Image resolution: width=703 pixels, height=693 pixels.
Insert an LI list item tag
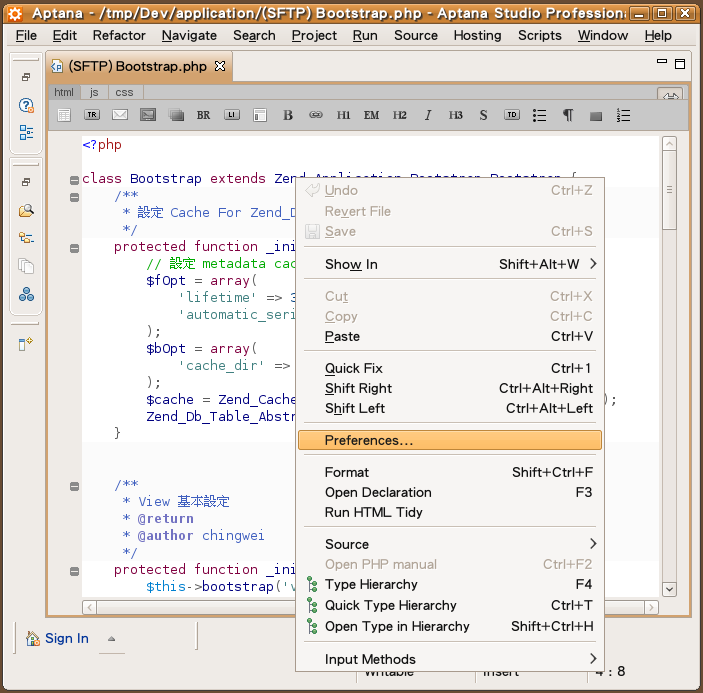[x=232, y=115]
